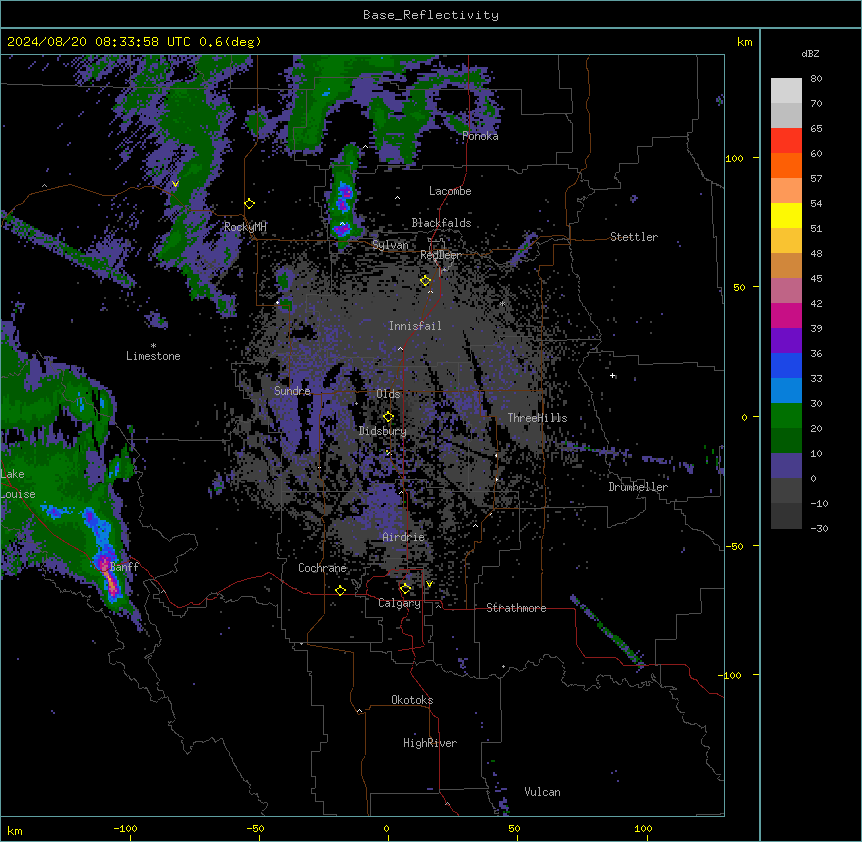Click the Sylvan label
This screenshot has height=842, width=862.
pos(390,245)
